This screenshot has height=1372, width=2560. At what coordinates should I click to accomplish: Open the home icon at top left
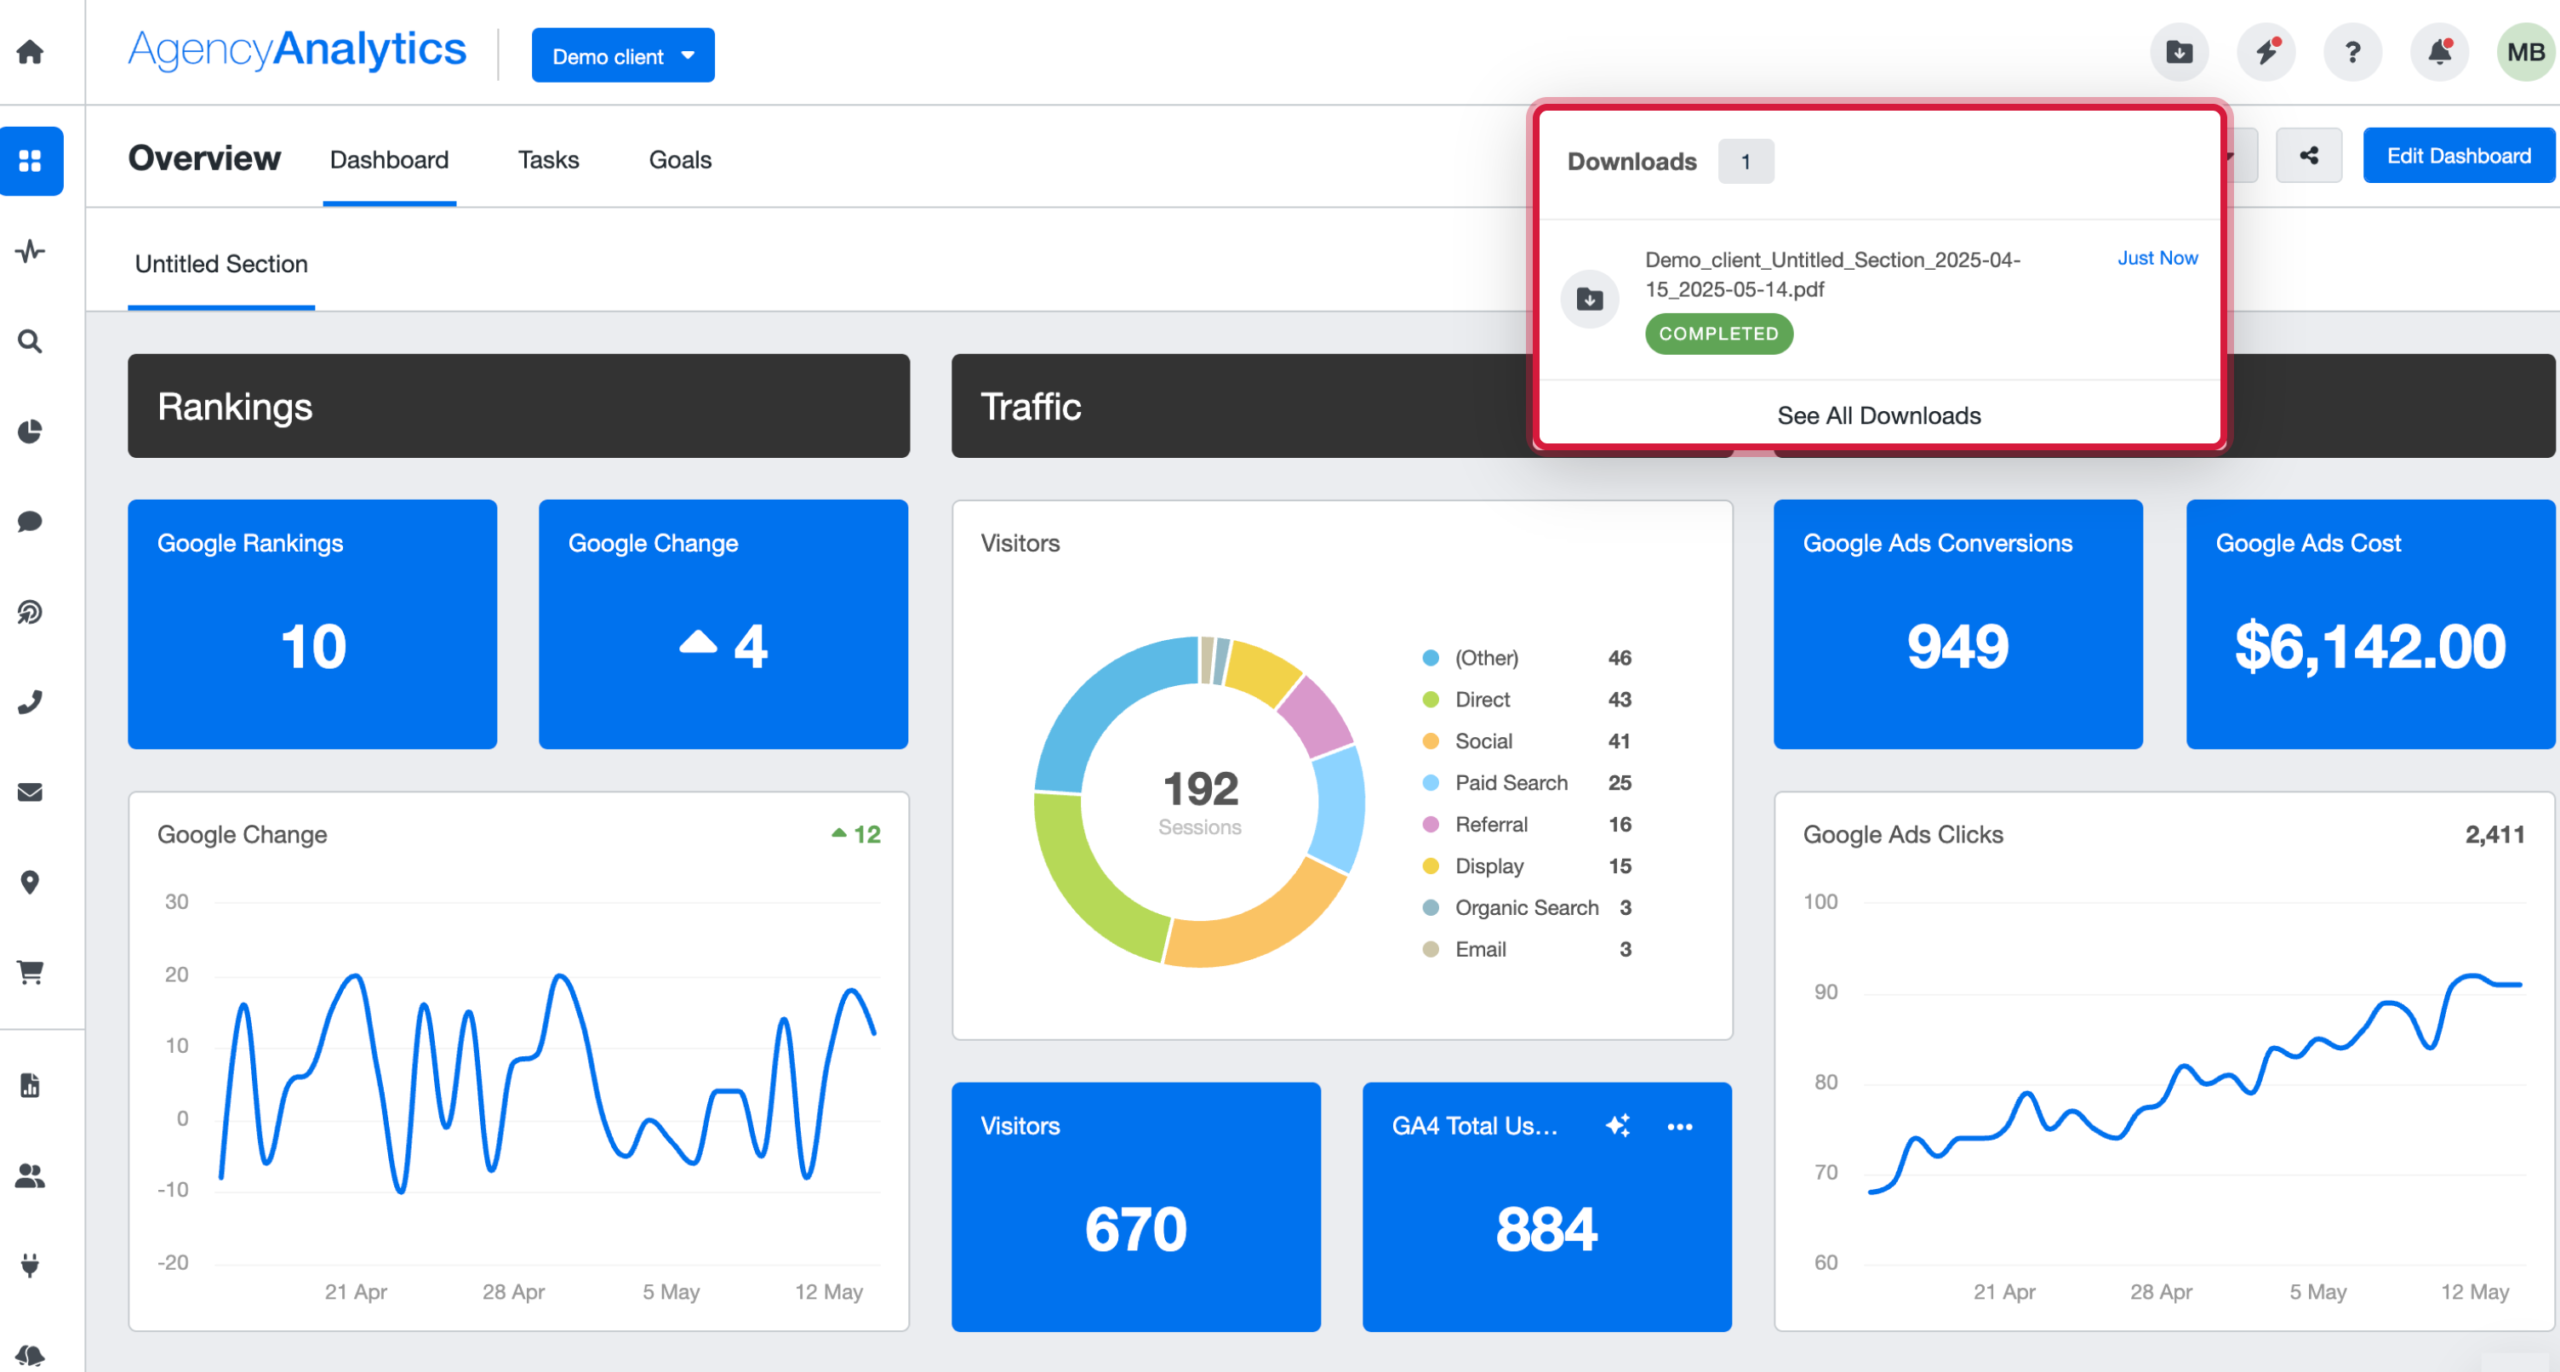coord(29,52)
